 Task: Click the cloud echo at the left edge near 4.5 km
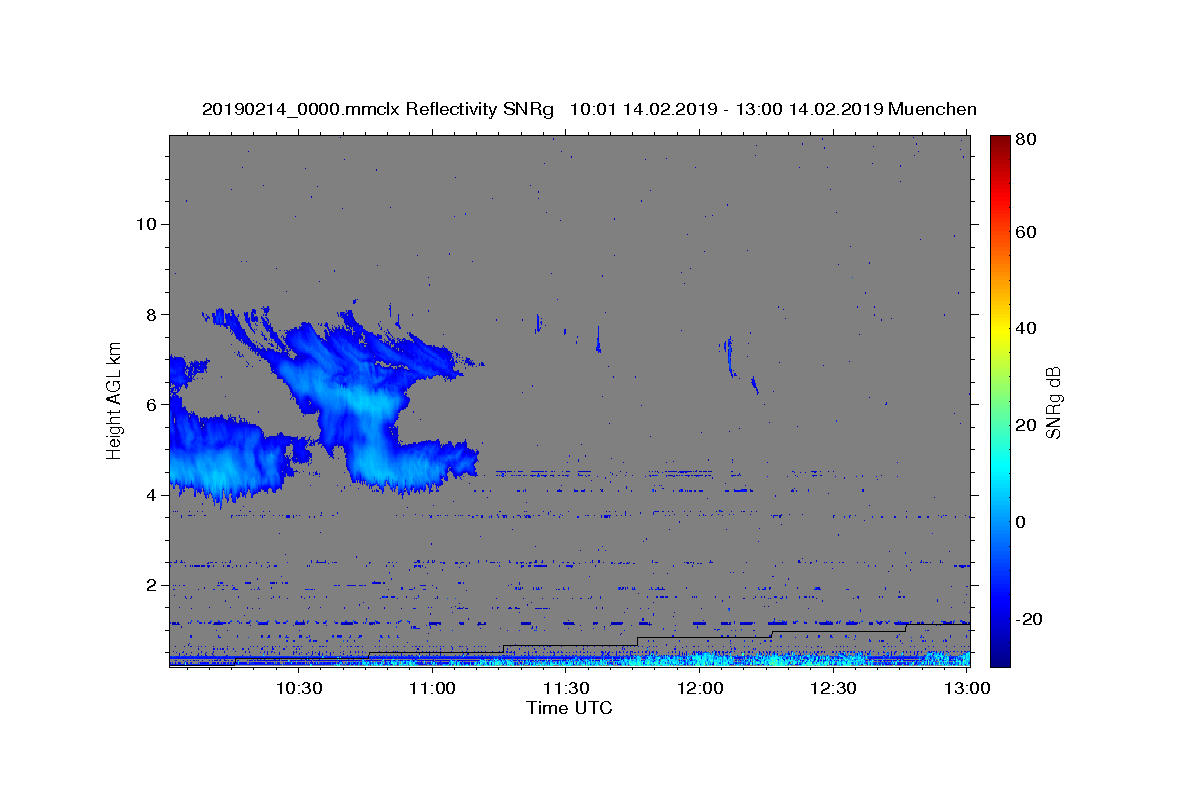click(x=225, y=460)
